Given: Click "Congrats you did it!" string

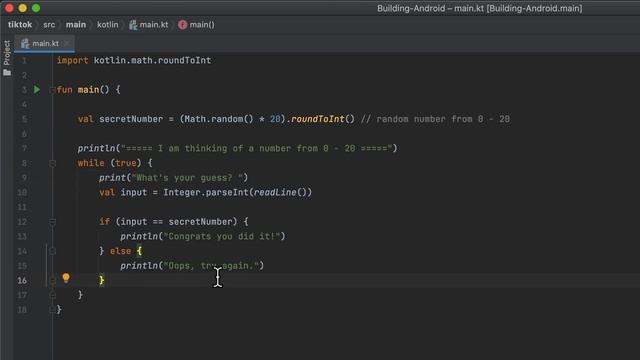Looking at the screenshot, I should coord(222,236).
